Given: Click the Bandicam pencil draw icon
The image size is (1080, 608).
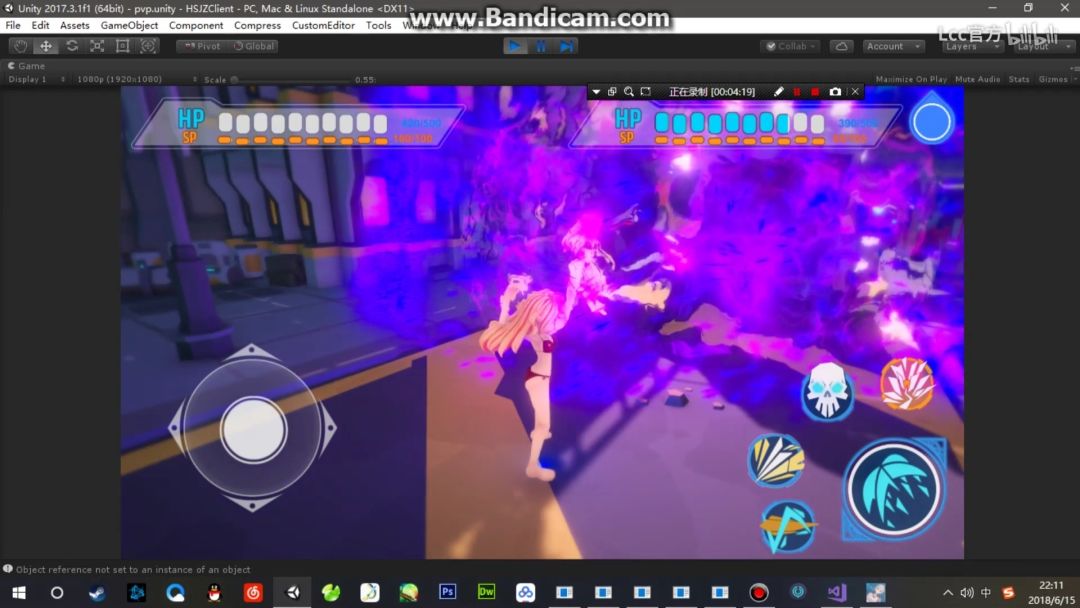Looking at the screenshot, I should tap(778, 92).
